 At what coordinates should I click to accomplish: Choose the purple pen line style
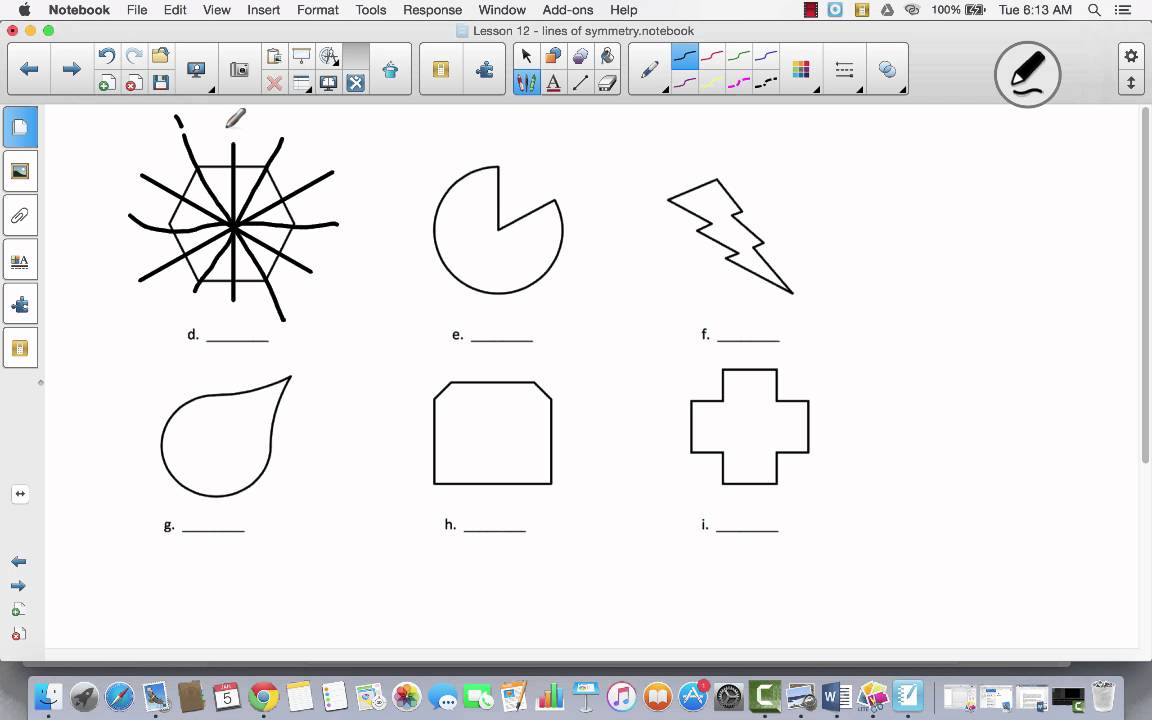tap(685, 82)
